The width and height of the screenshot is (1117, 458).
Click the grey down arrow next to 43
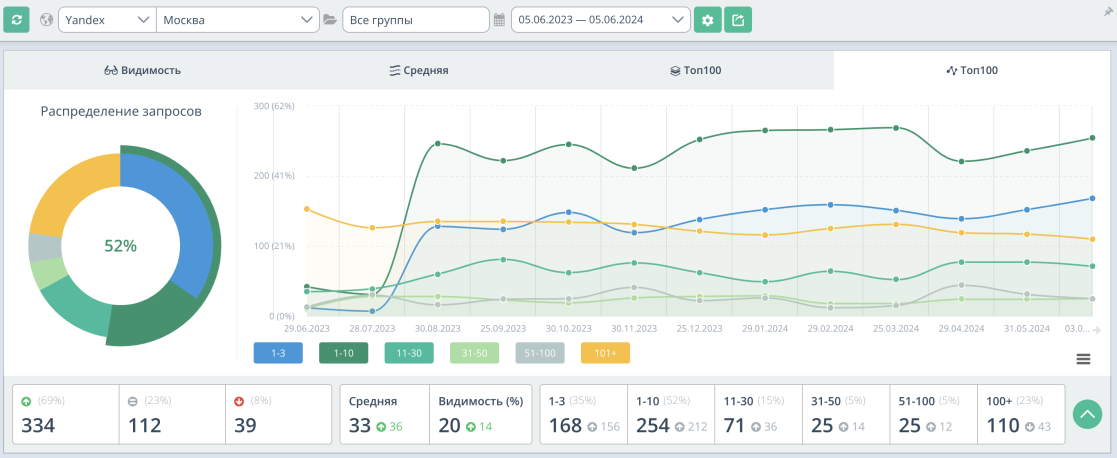(x=1031, y=427)
